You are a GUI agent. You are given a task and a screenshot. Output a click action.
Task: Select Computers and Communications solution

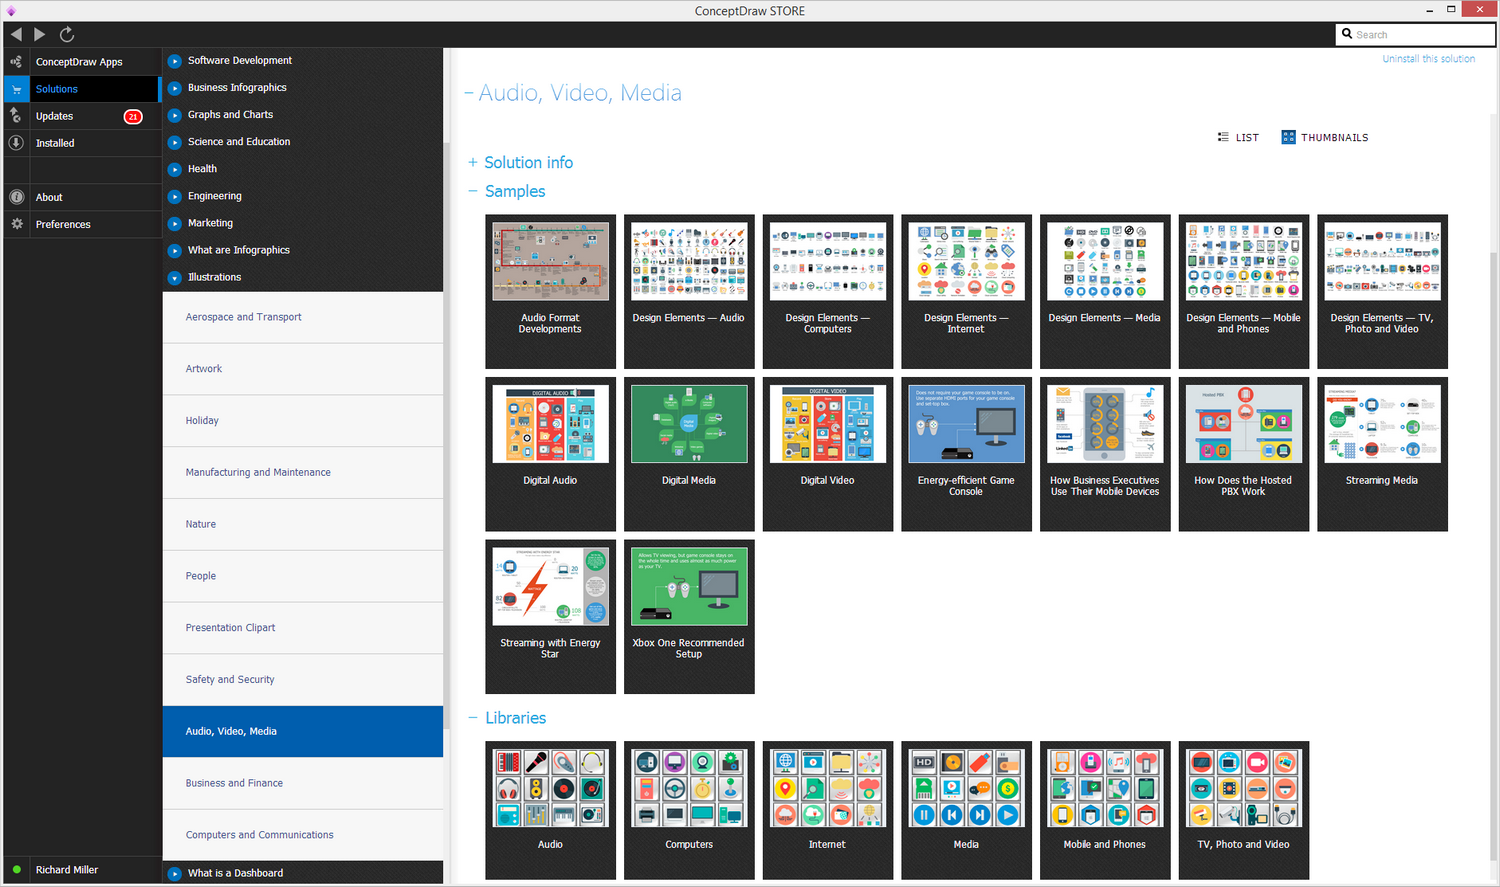coord(303,835)
